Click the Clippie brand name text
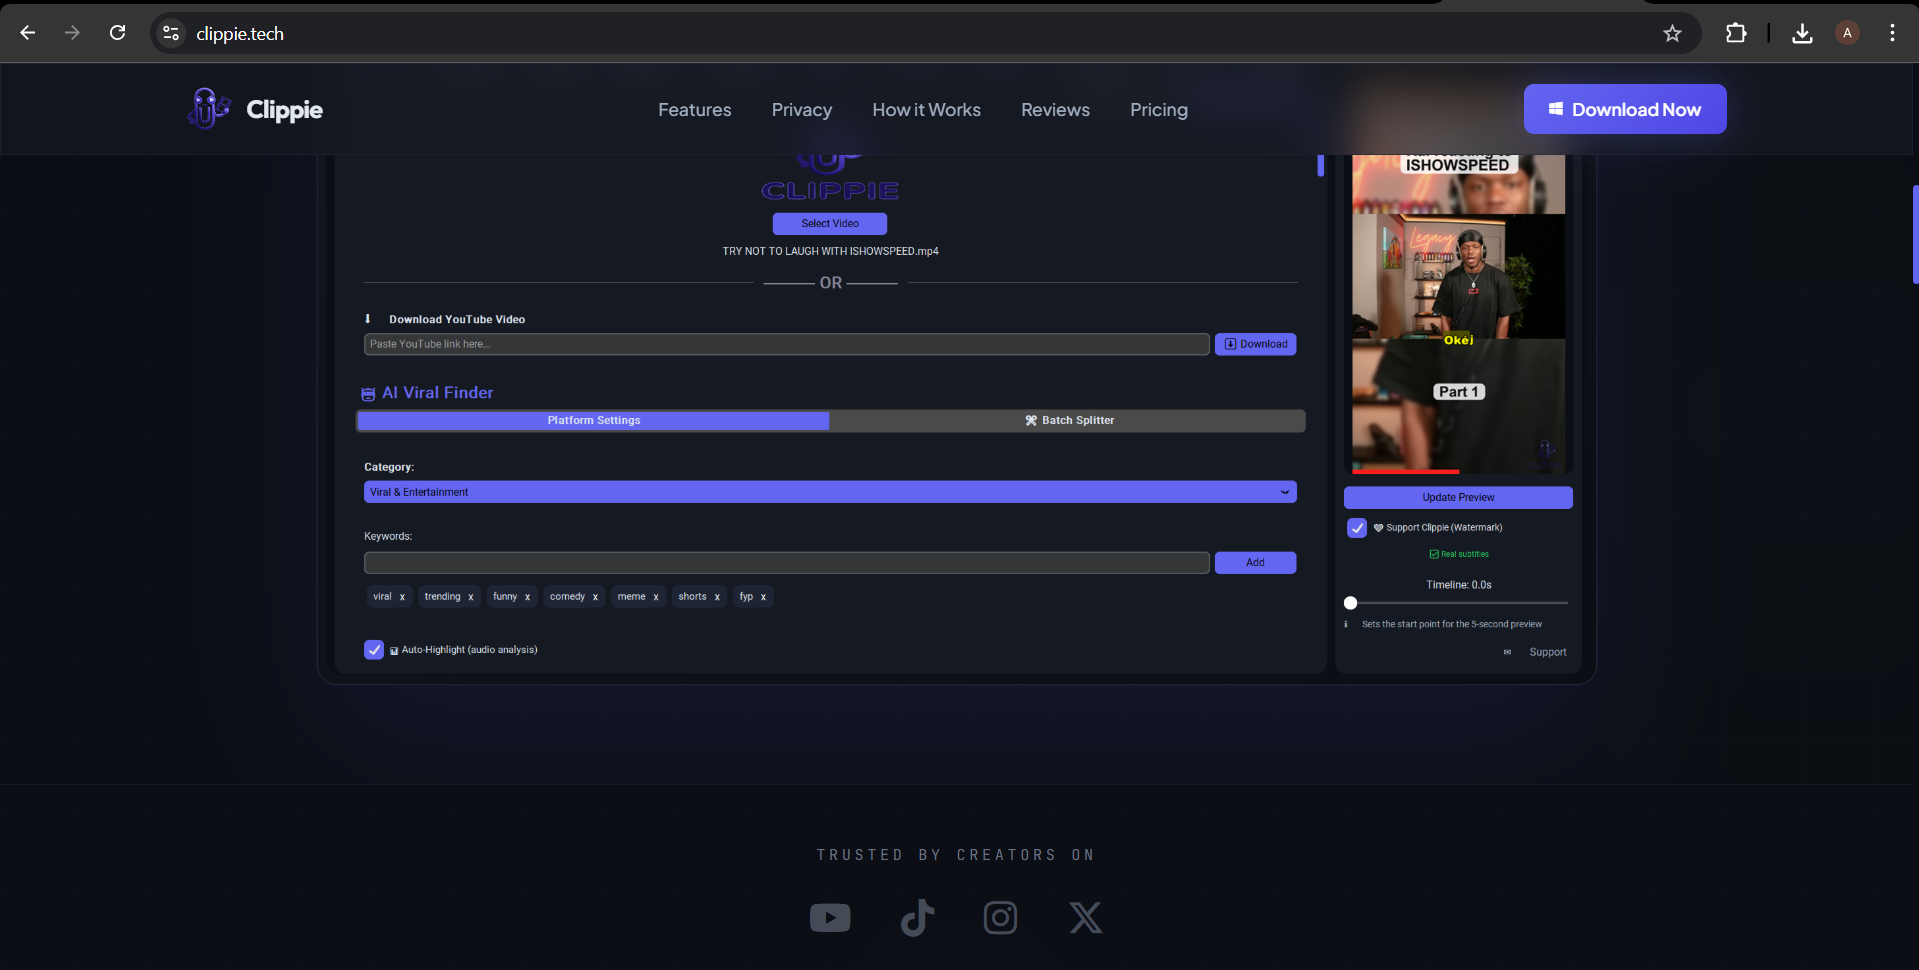This screenshot has height=970, width=1919. tap(285, 110)
